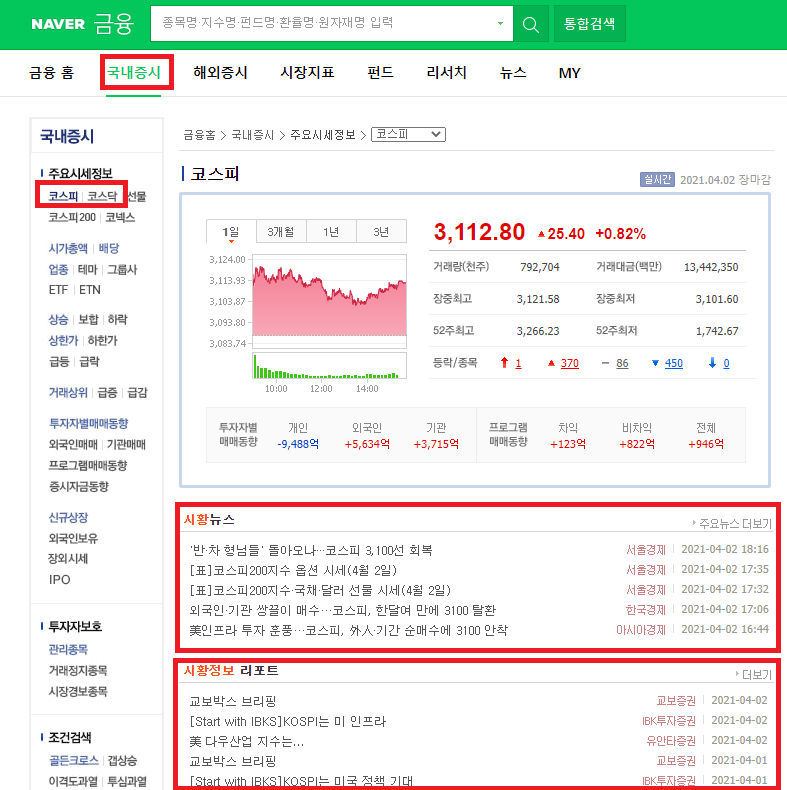
Task: Click the KOSPI intraday price chart
Action: 330,301
